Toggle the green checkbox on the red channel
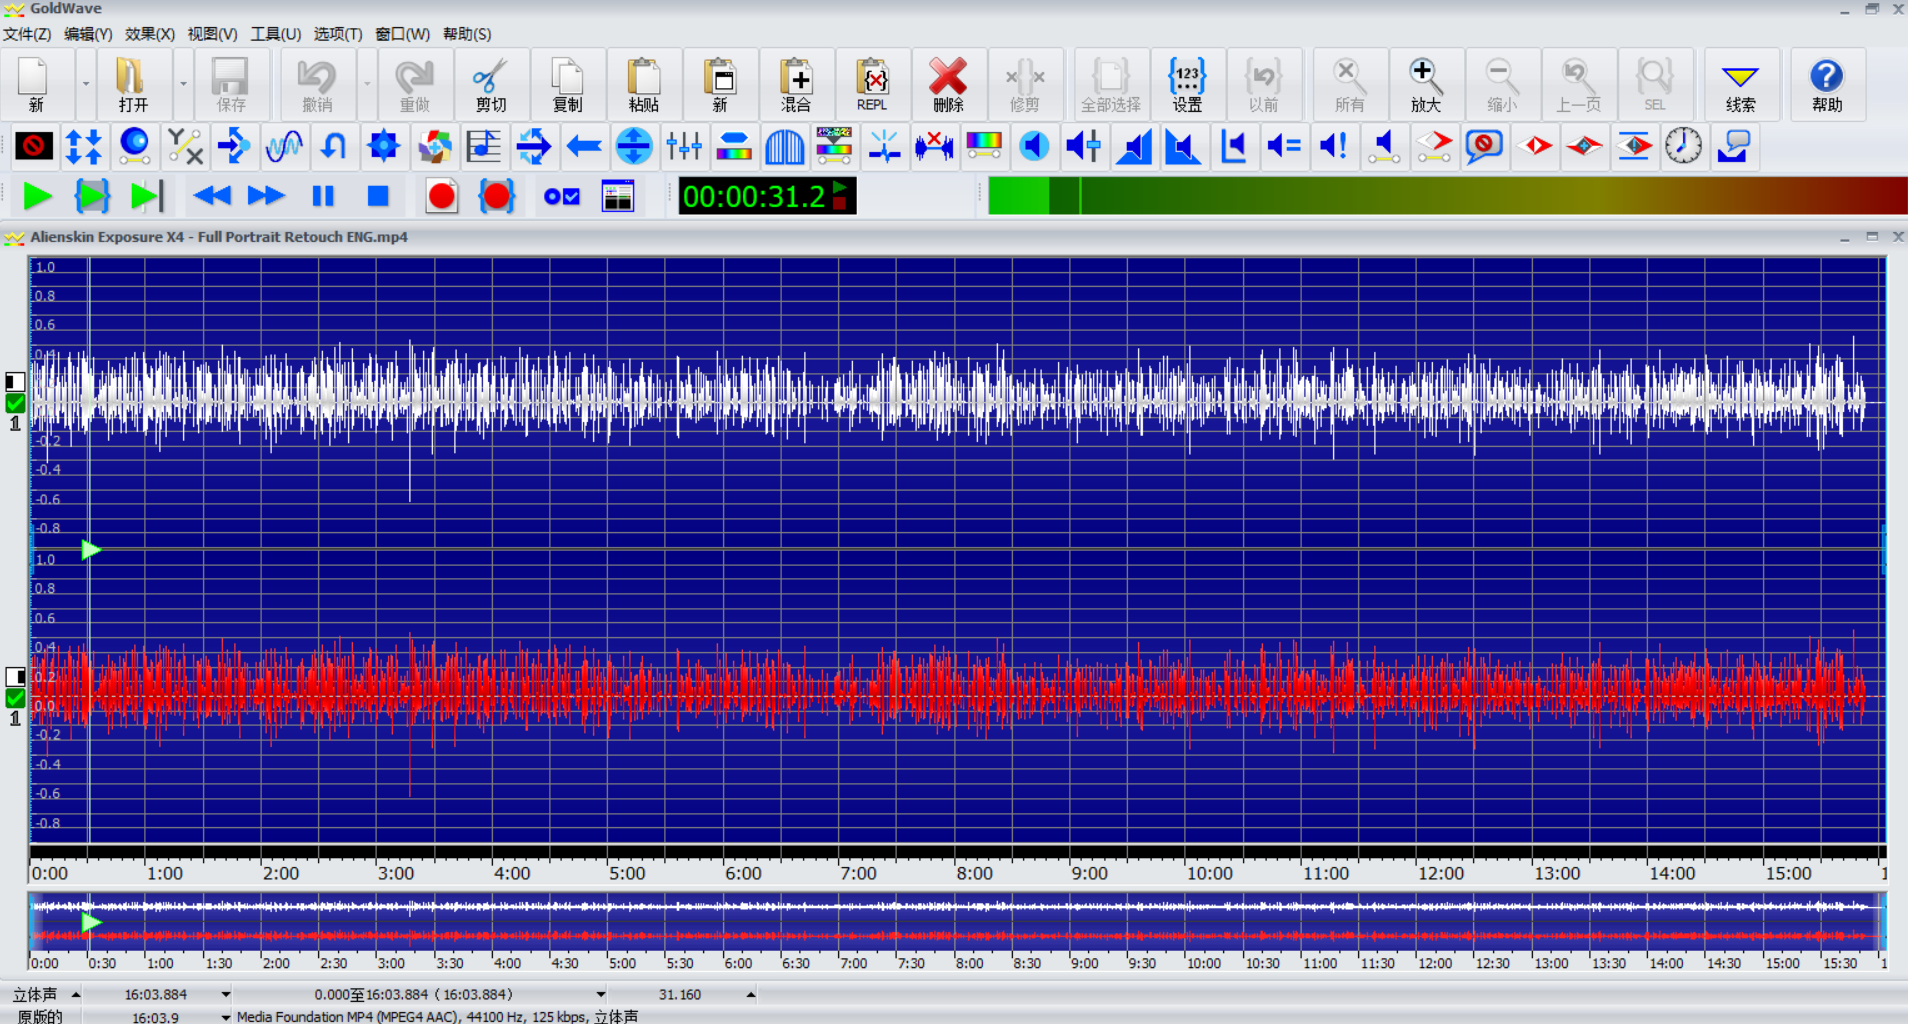 point(15,698)
